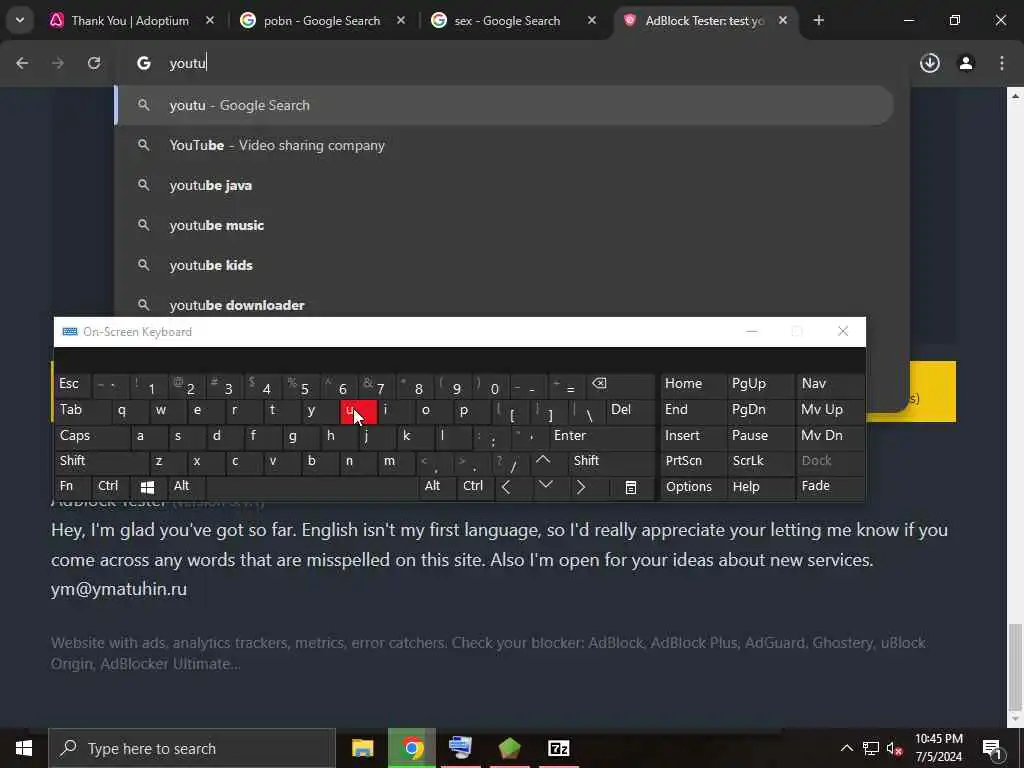1024x768 pixels.
Task: Open the Chrome profile icon
Action: click(966, 63)
